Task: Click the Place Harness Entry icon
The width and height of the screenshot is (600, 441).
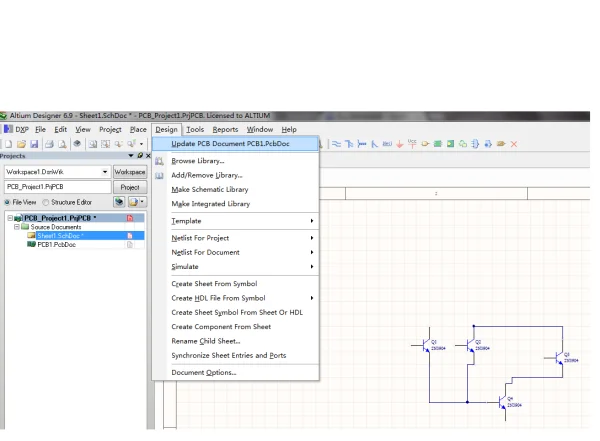Action: (x=488, y=144)
